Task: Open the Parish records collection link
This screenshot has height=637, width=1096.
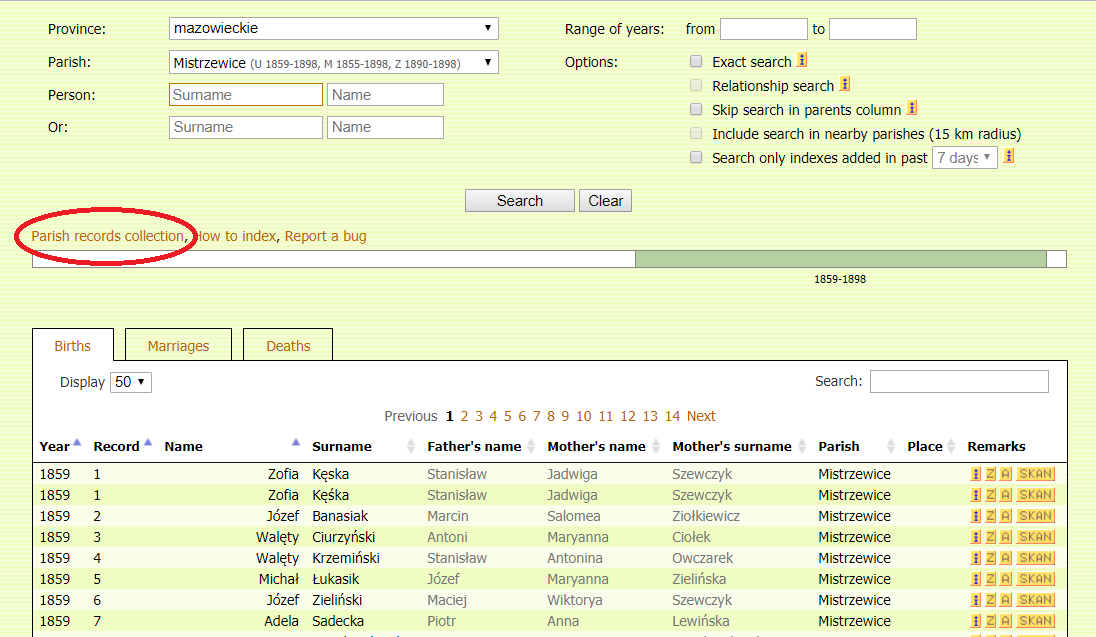Action: [x=108, y=236]
